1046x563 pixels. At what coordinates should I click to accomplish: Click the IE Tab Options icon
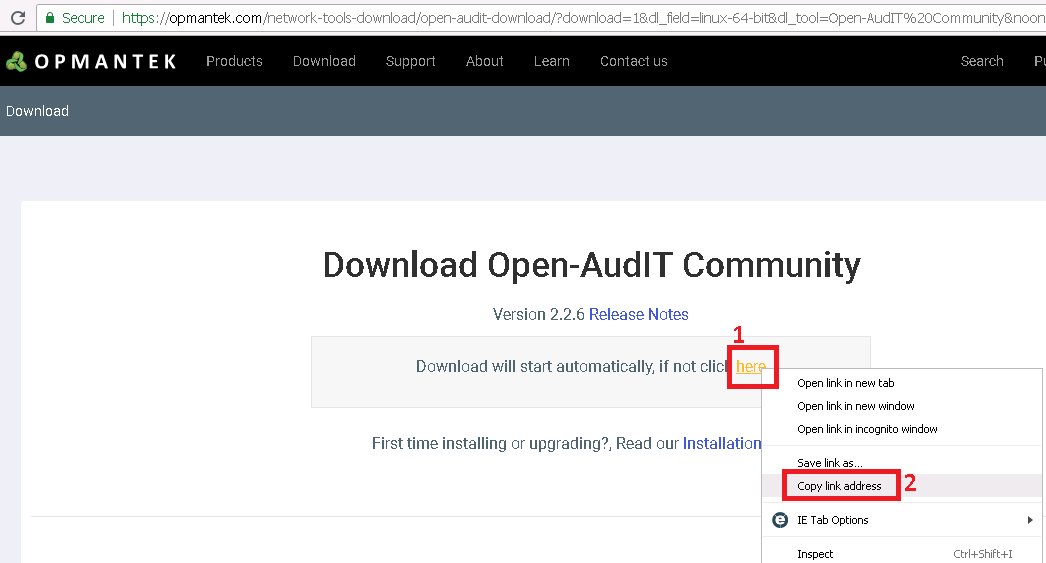tap(780, 520)
